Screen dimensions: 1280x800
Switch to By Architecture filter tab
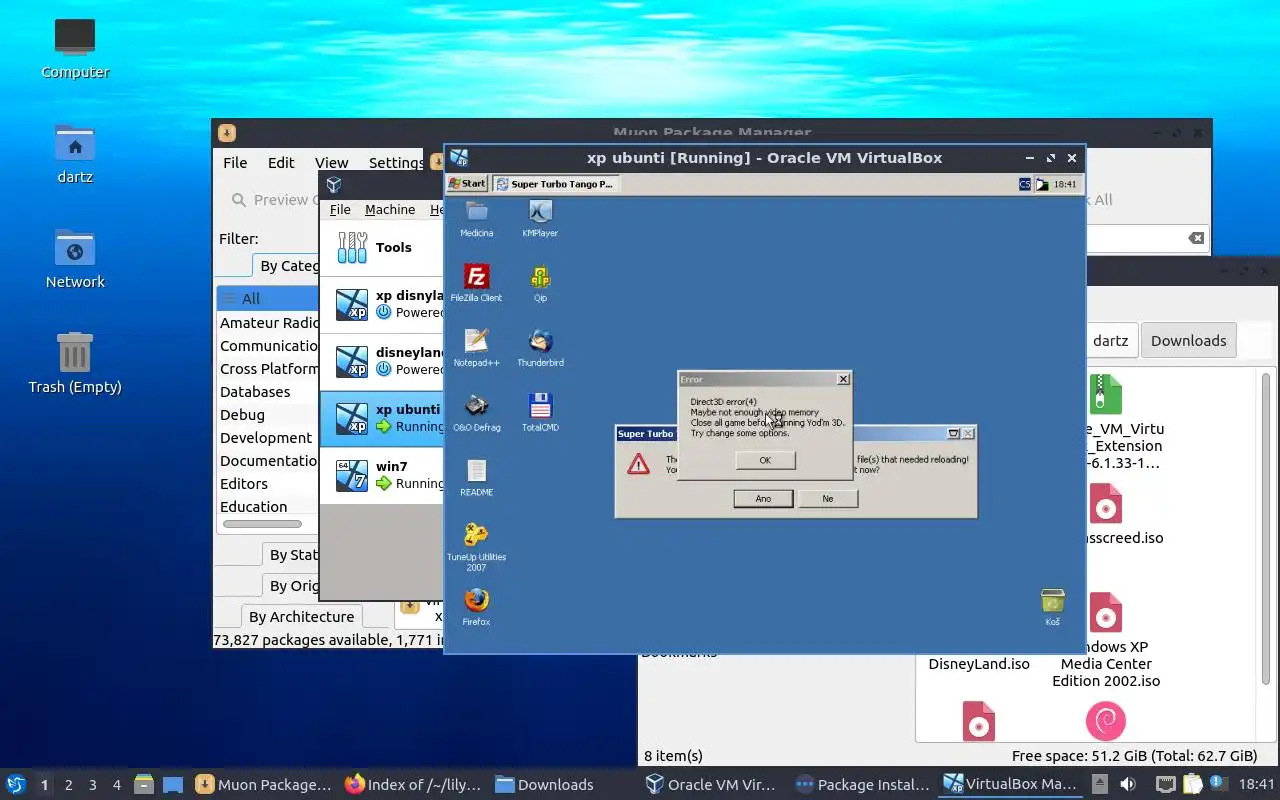click(x=301, y=616)
